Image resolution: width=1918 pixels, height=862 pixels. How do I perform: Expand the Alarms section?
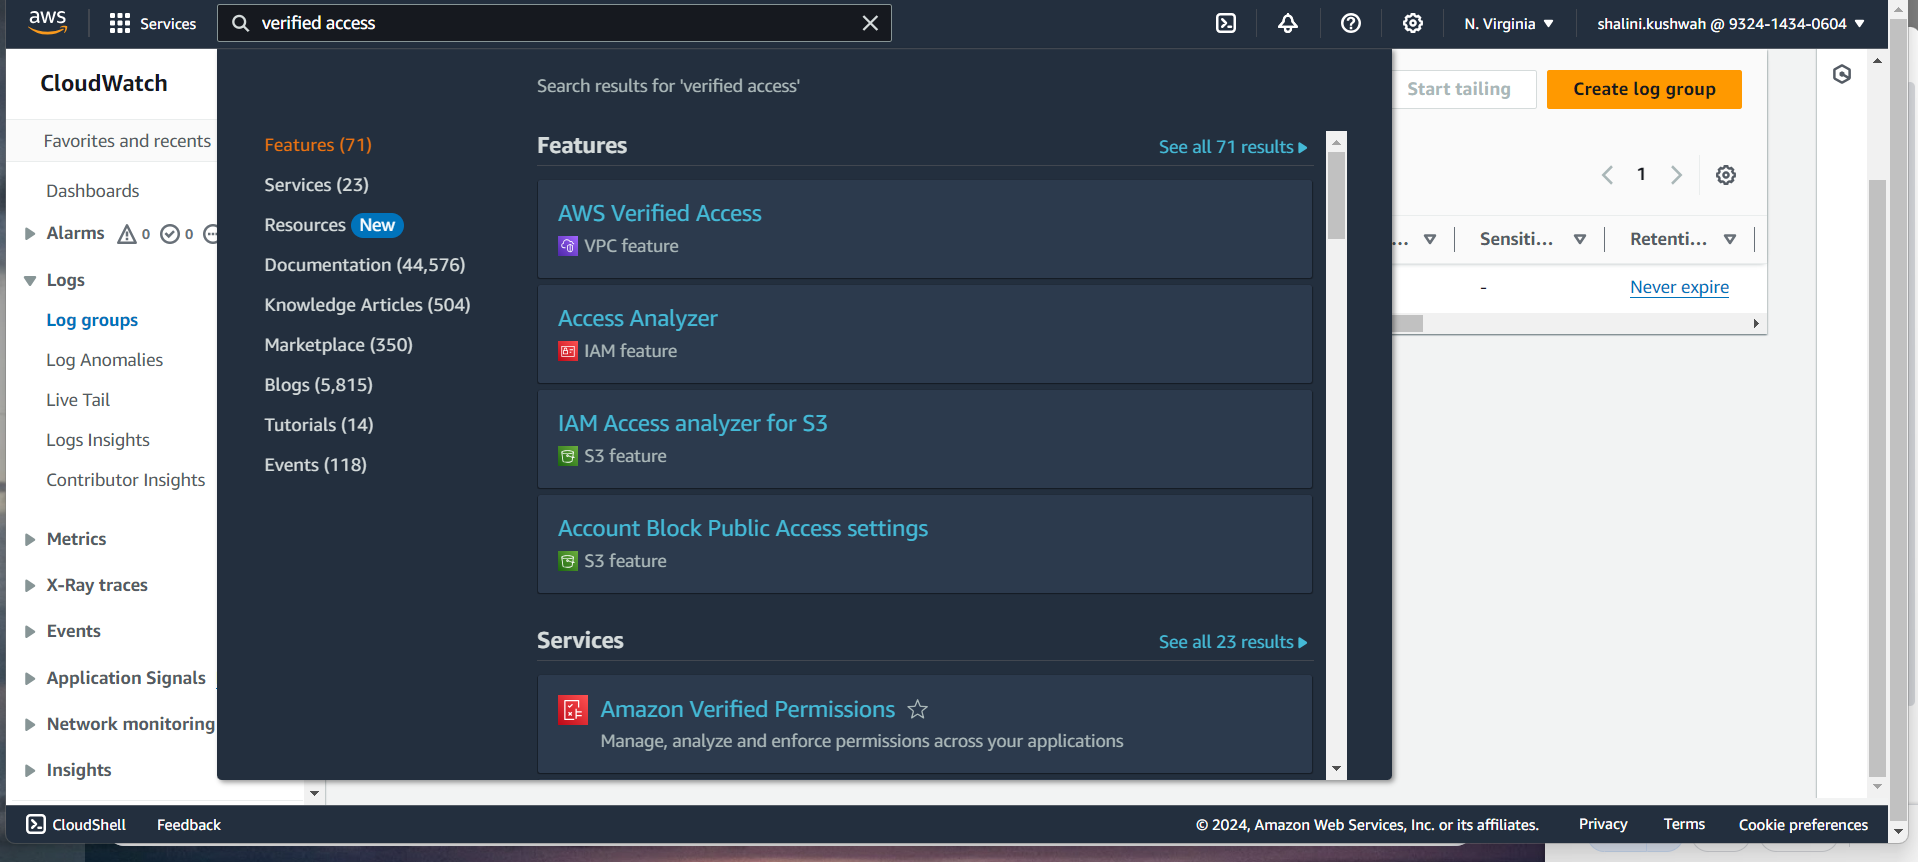tap(30, 234)
